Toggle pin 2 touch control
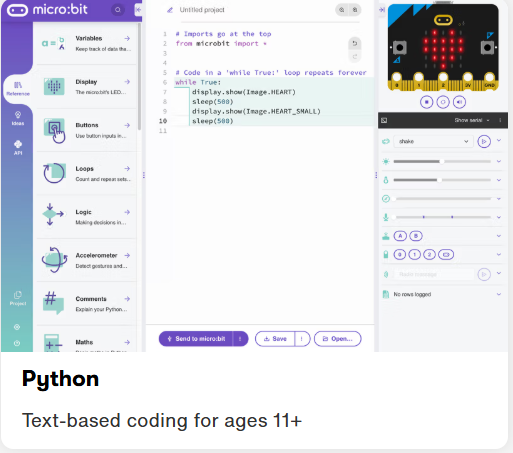 click(x=429, y=255)
